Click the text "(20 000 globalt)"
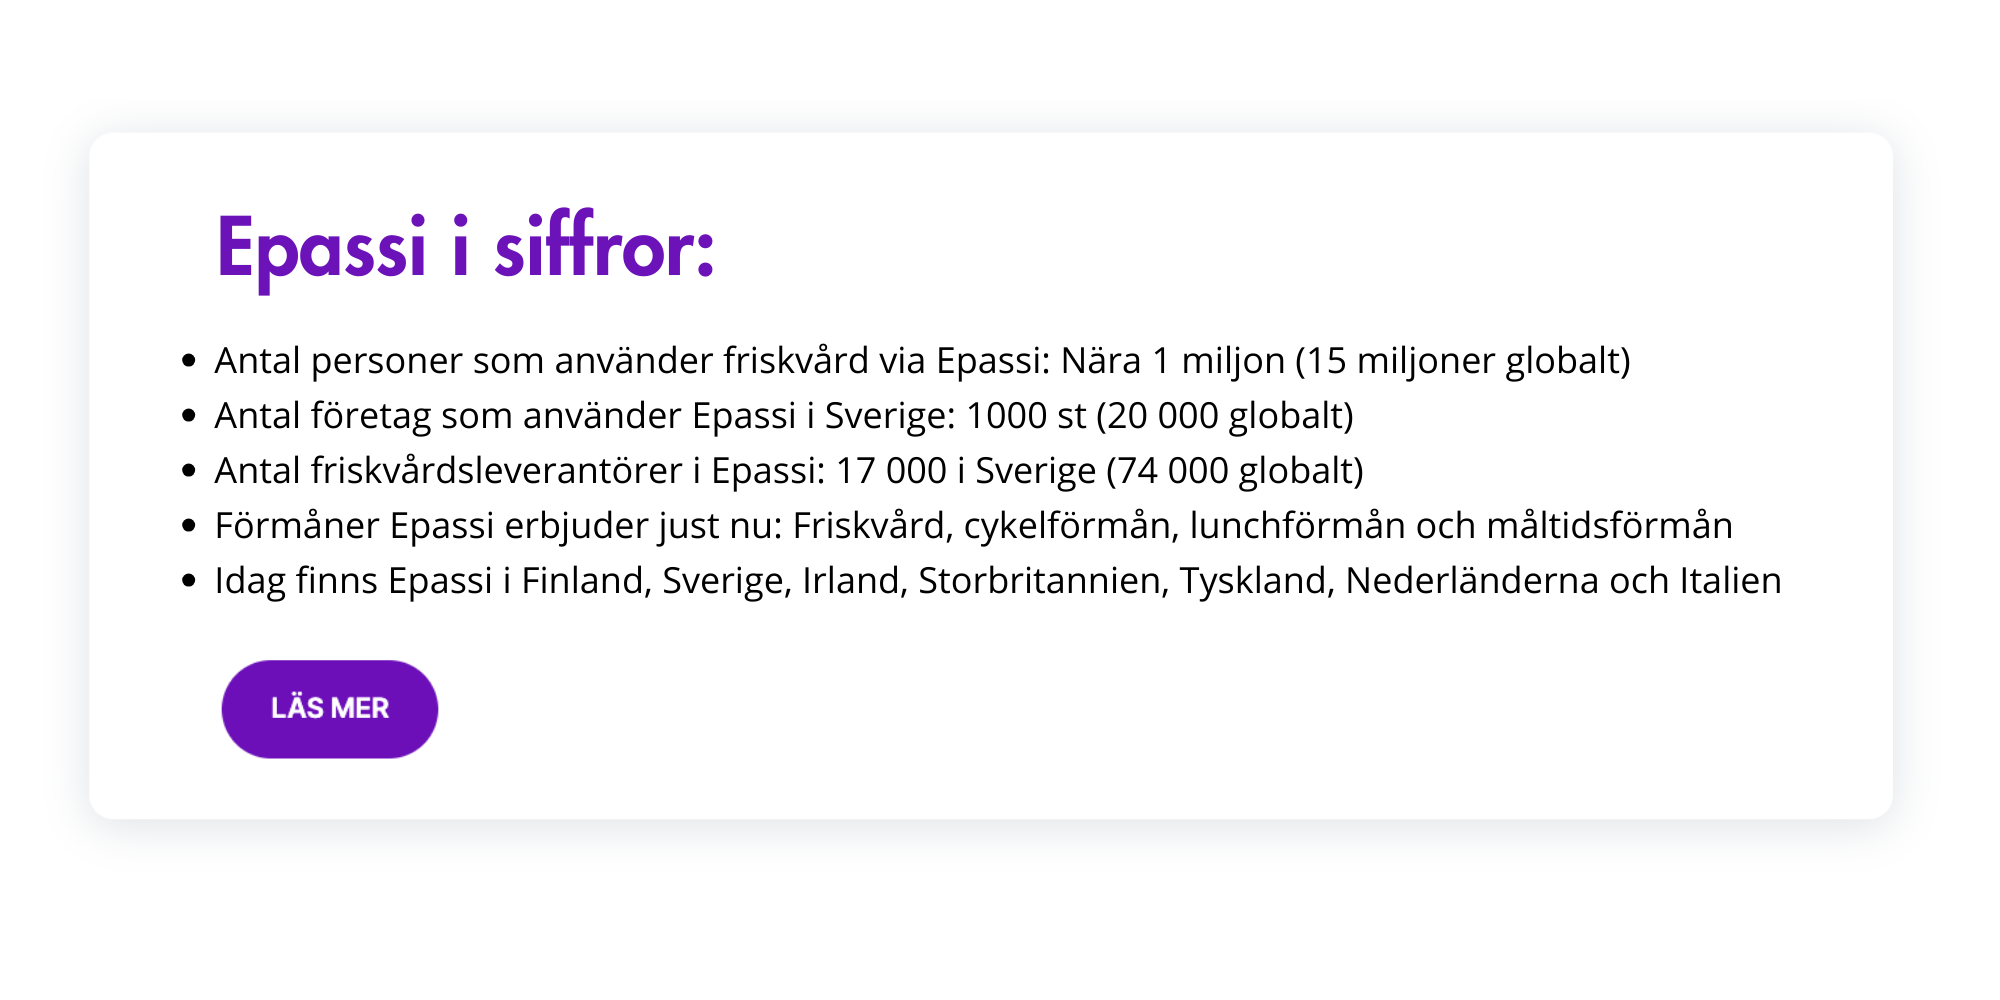This screenshot has height=1000, width=2000. tap(1225, 416)
